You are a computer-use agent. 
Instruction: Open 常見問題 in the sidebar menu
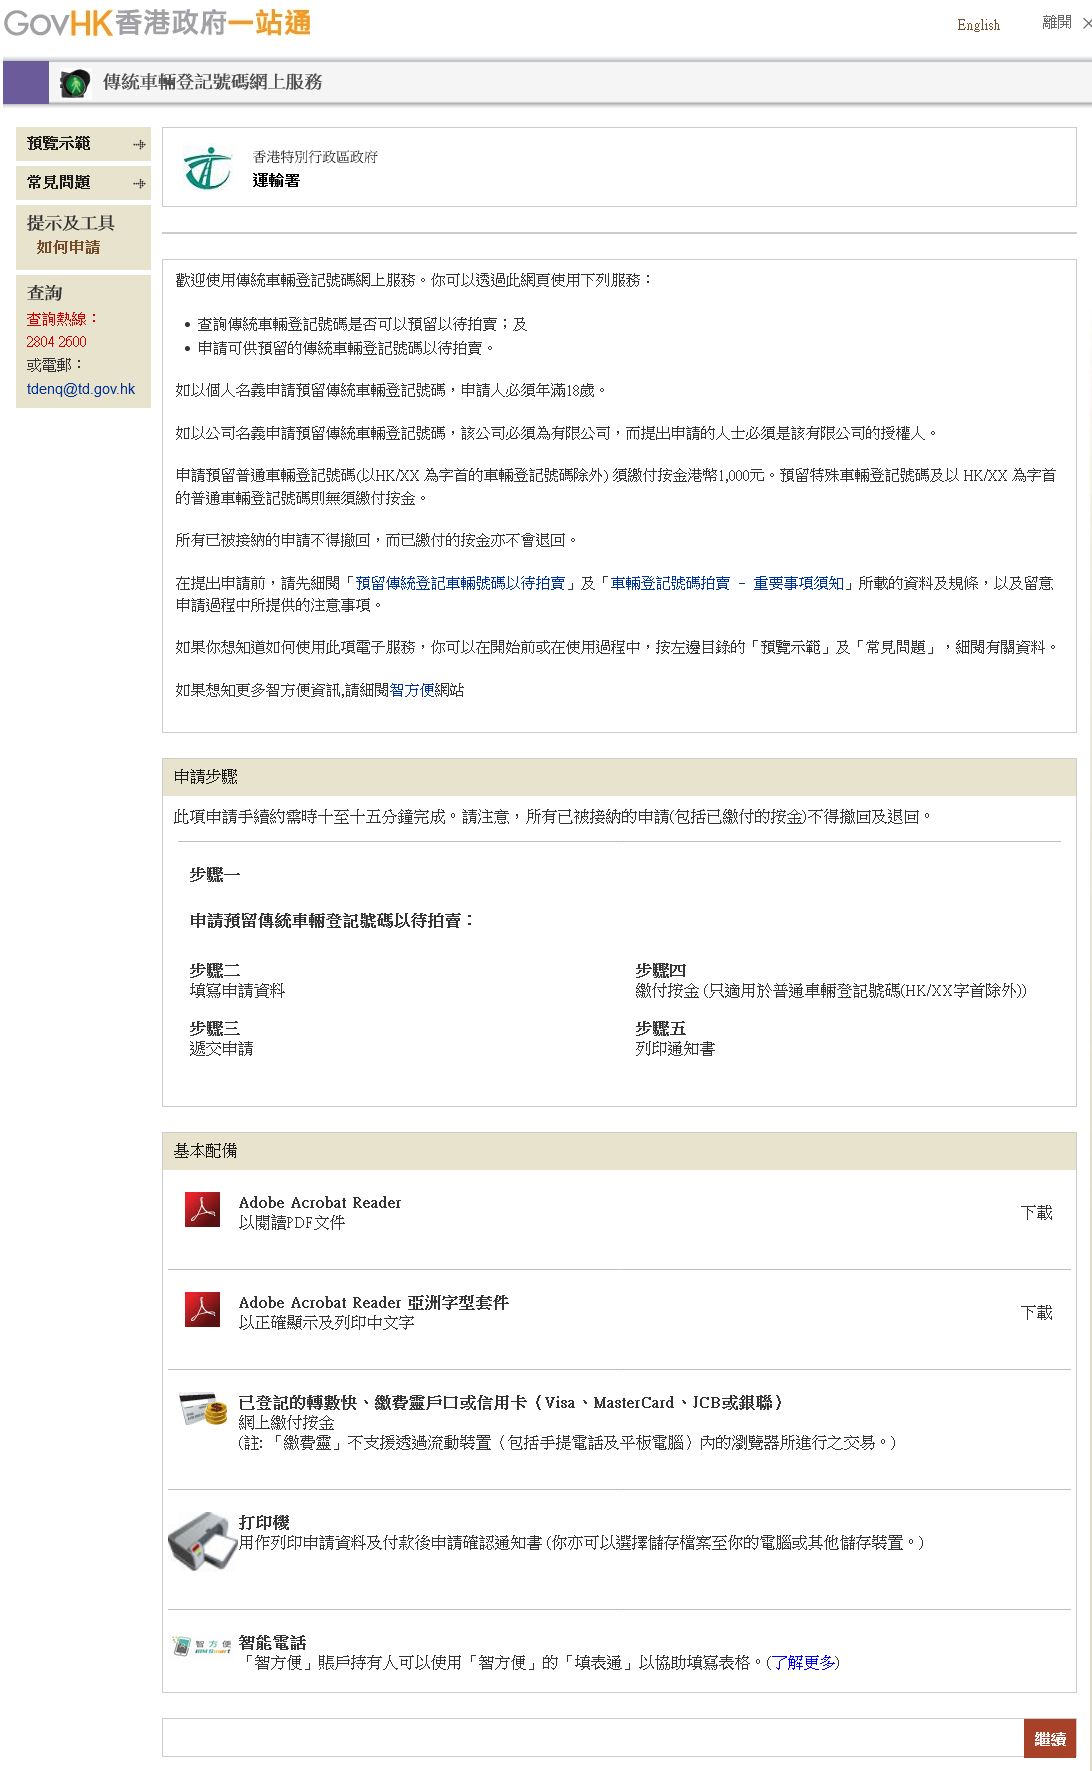click(59, 183)
